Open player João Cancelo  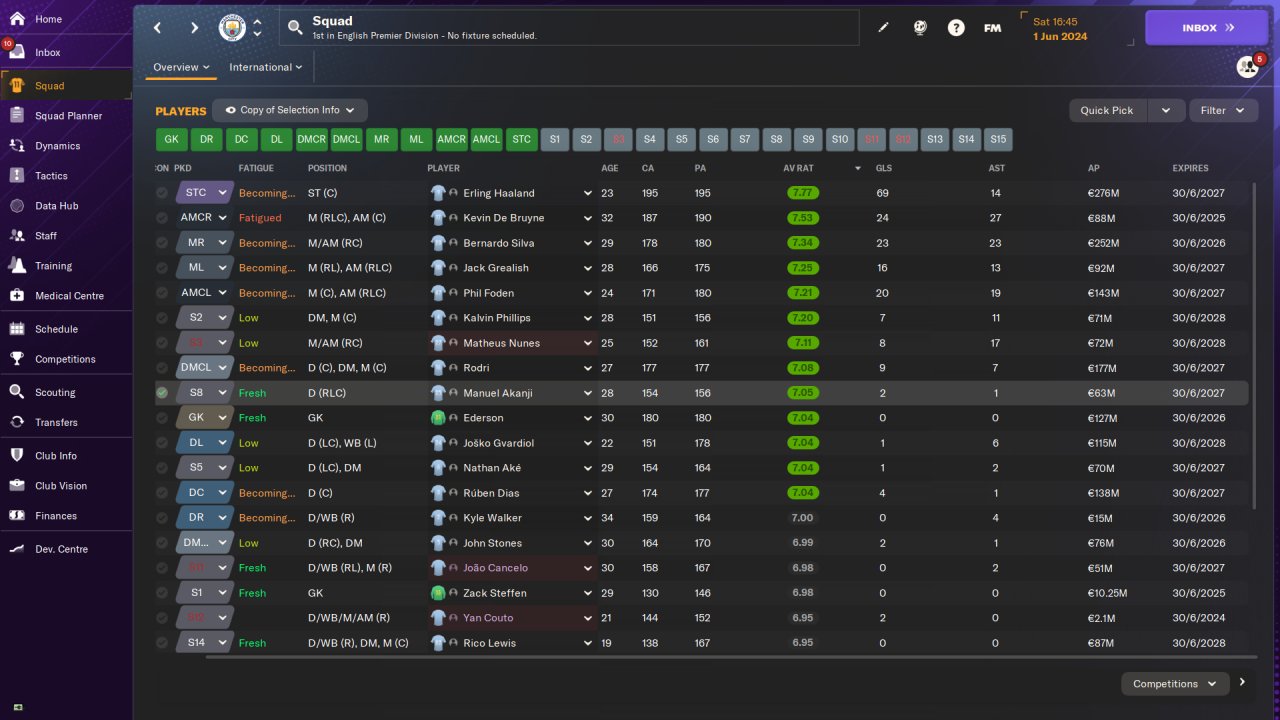coord(495,568)
